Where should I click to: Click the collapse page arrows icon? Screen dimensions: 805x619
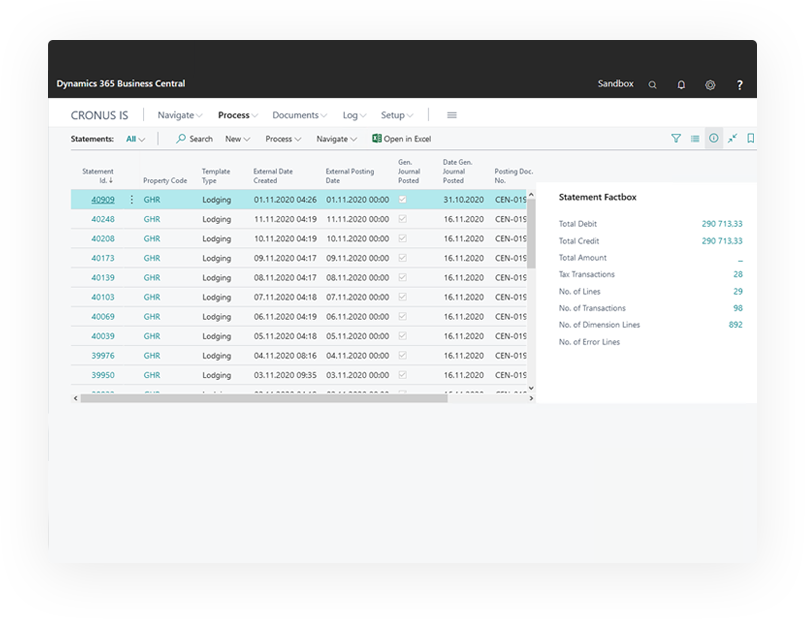click(732, 138)
